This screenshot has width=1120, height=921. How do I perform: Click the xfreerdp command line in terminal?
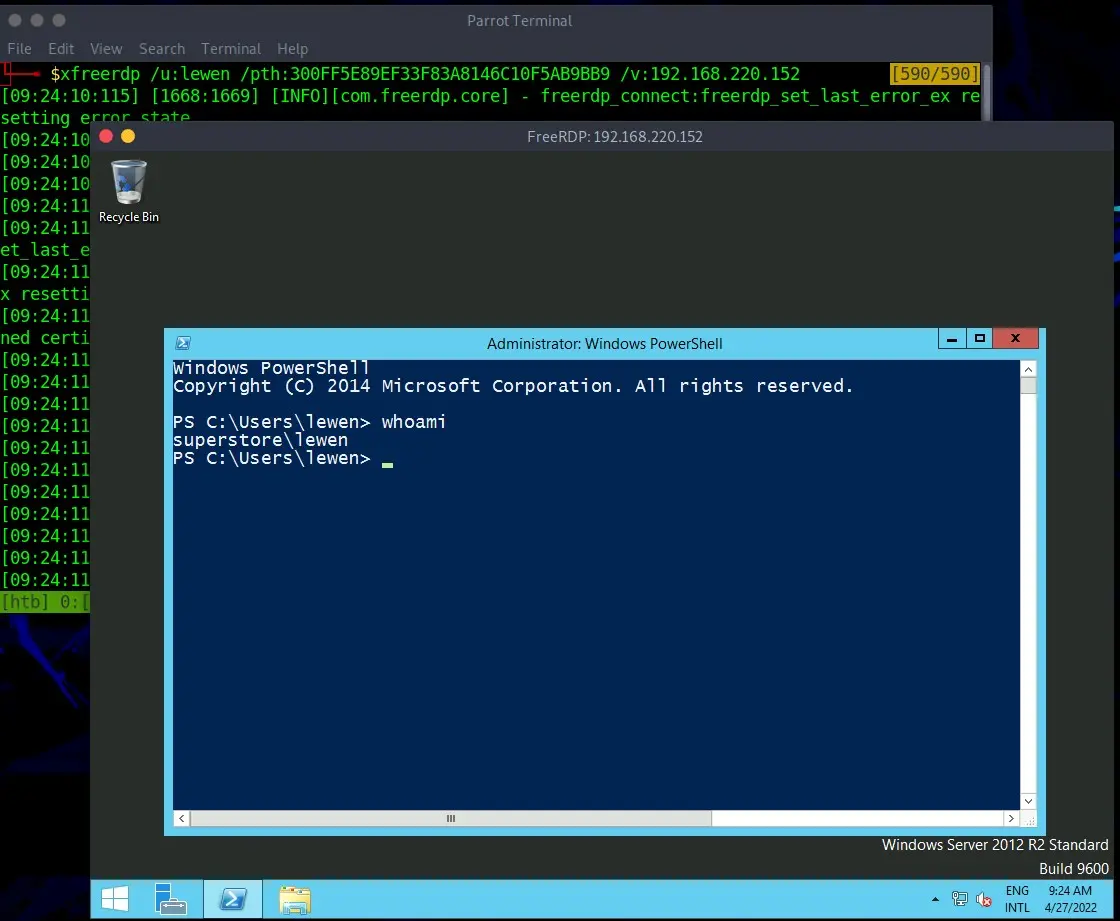coord(425,74)
